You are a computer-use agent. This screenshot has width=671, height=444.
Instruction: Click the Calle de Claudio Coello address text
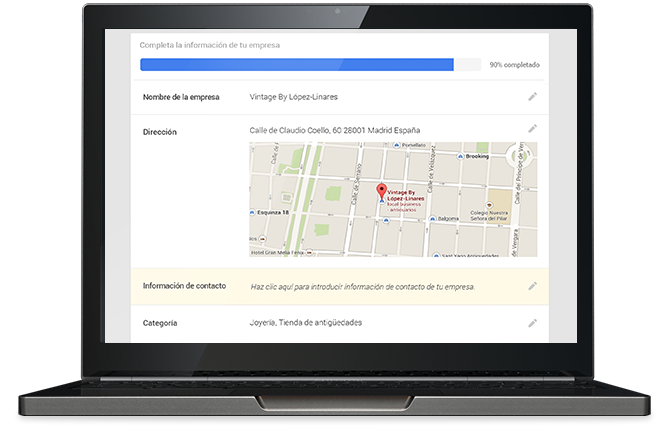click(x=335, y=130)
